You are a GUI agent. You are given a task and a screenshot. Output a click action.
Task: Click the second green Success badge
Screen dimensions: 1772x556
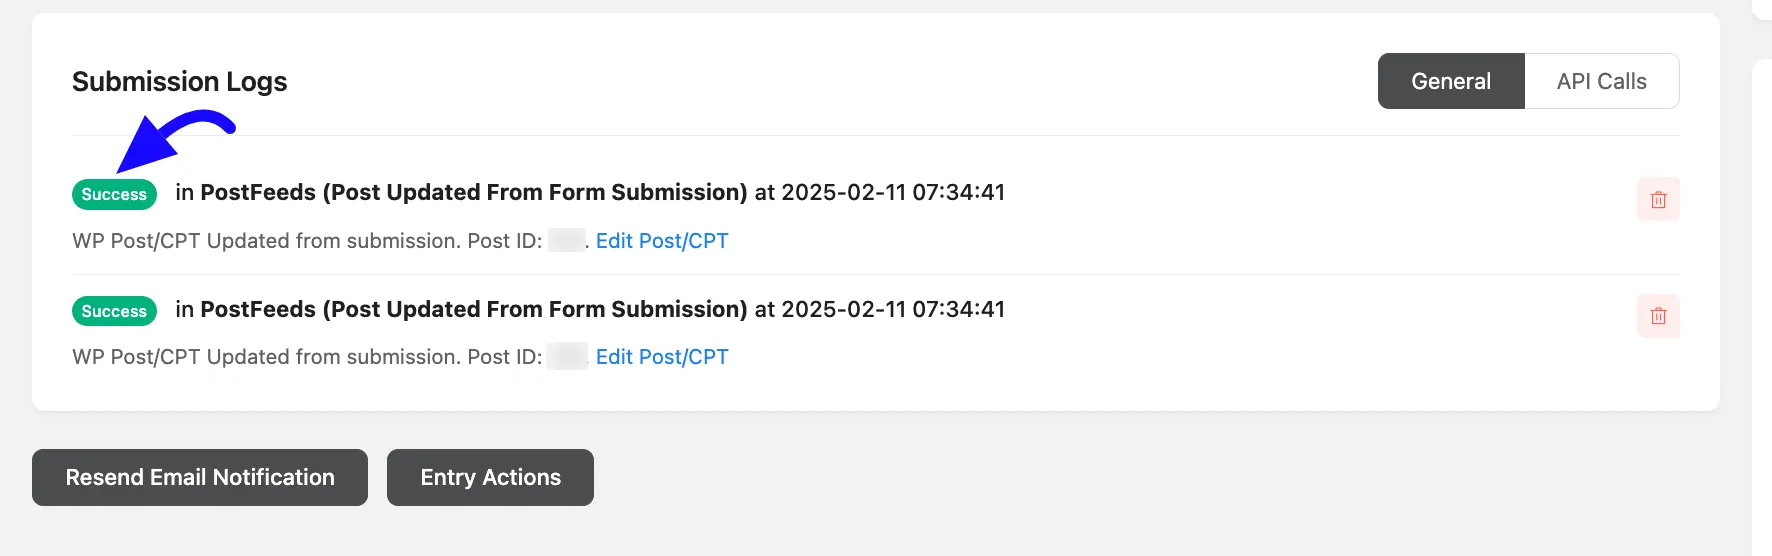[x=114, y=311]
